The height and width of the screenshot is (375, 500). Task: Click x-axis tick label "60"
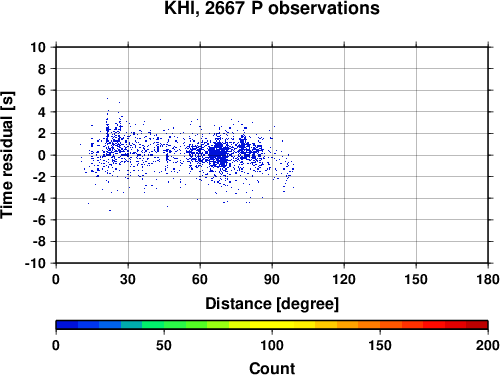[200, 279]
